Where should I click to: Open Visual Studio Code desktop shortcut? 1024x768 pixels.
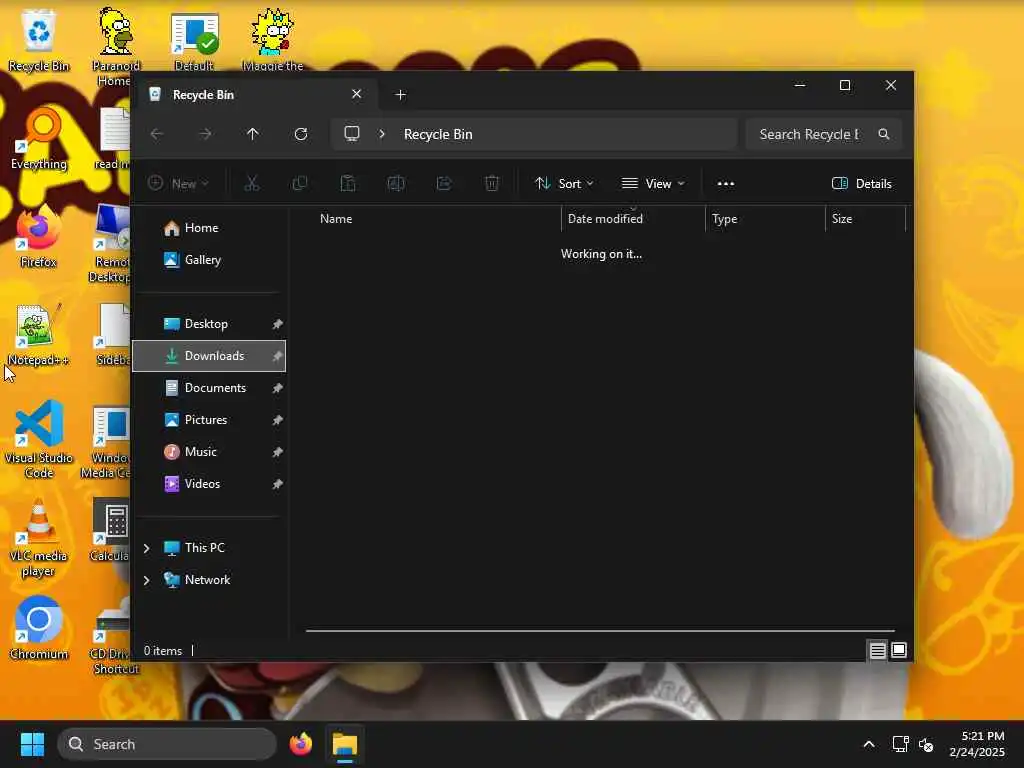39,440
